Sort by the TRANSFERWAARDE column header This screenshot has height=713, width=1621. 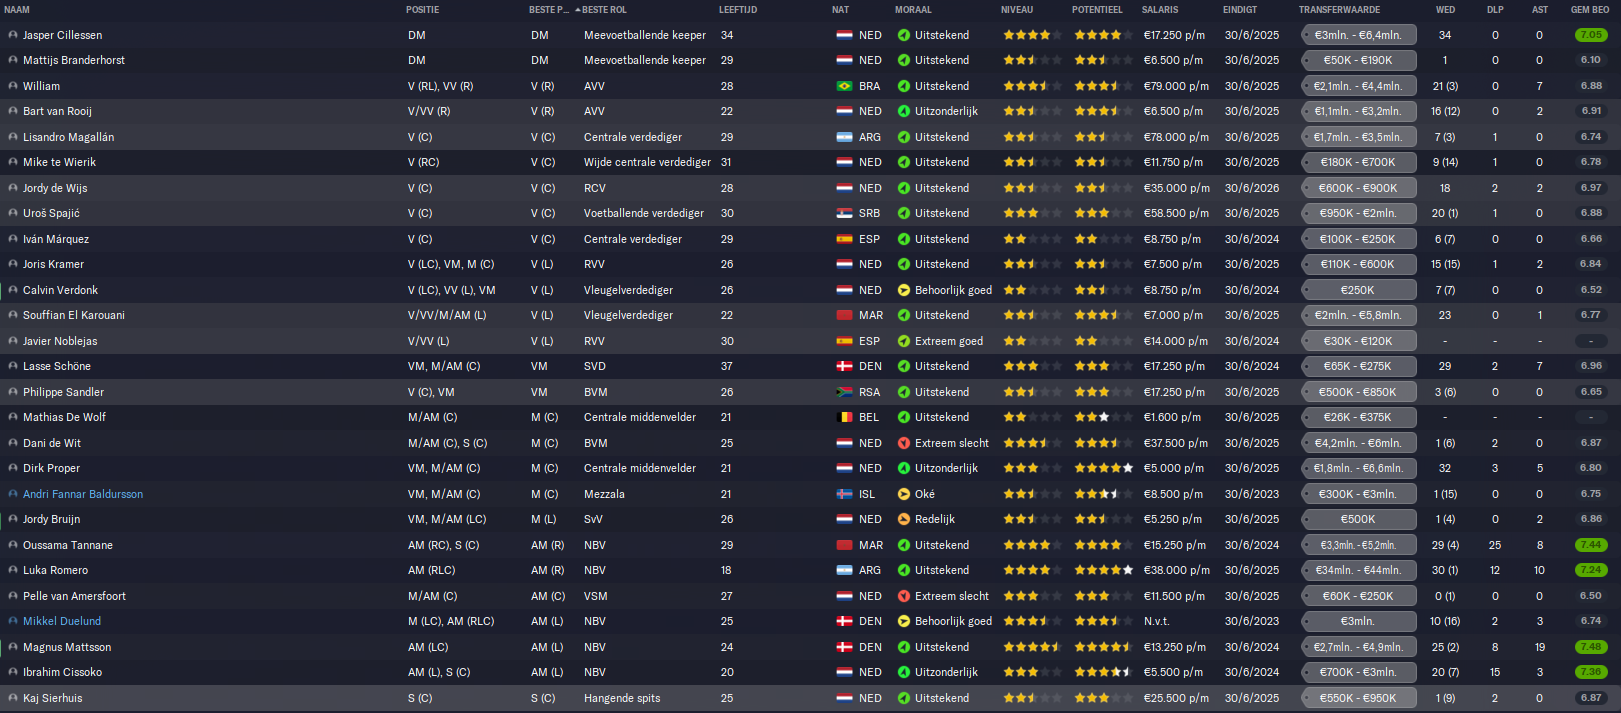tap(1339, 10)
